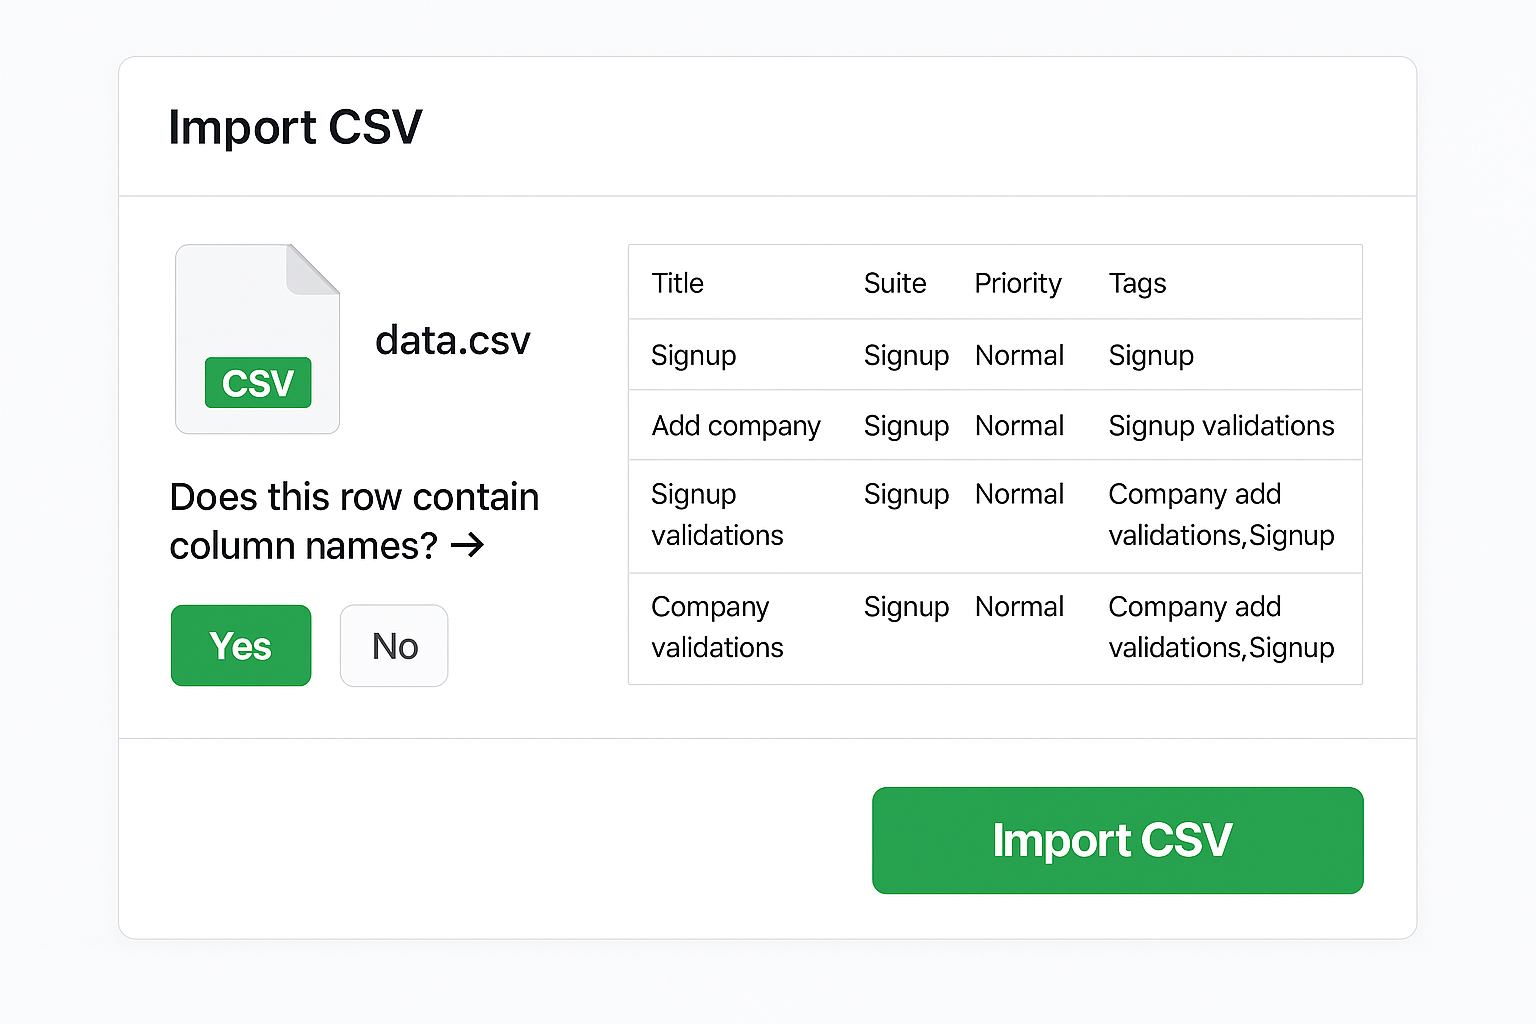Click the Import CSV dialog title
1536x1024 pixels.
(x=295, y=127)
